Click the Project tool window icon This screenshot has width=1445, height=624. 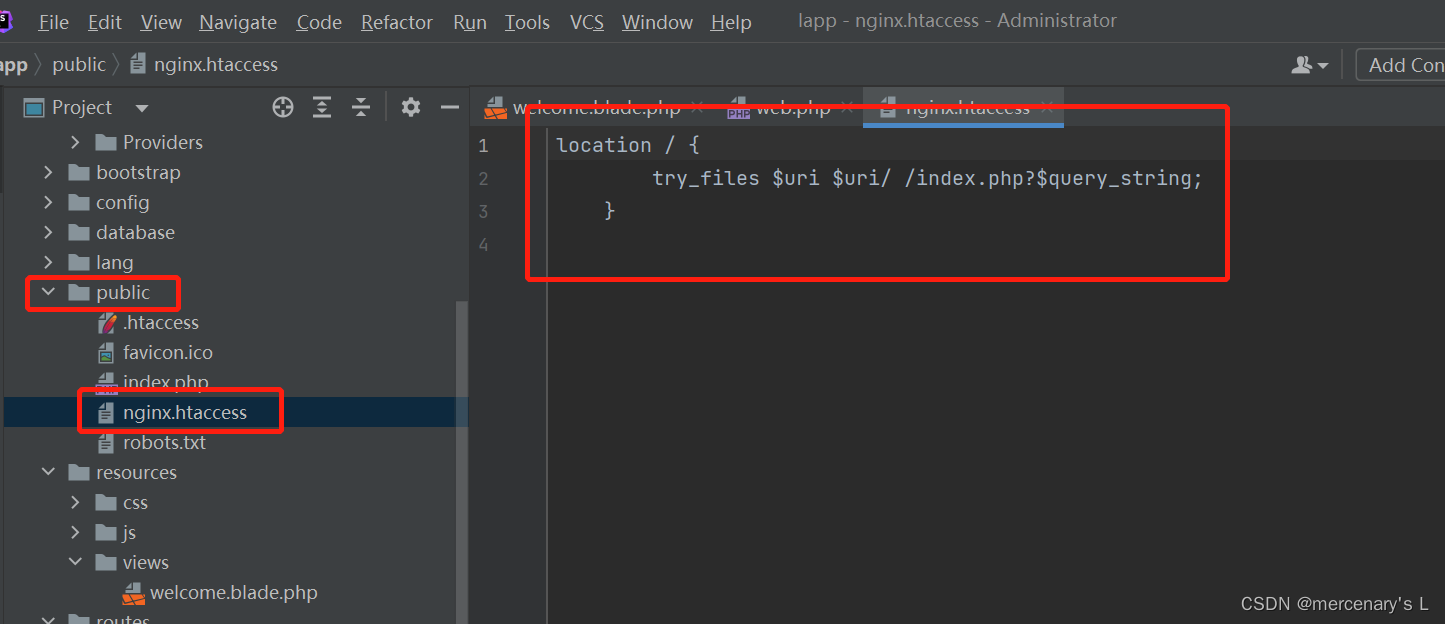pyautogui.click(x=33, y=107)
